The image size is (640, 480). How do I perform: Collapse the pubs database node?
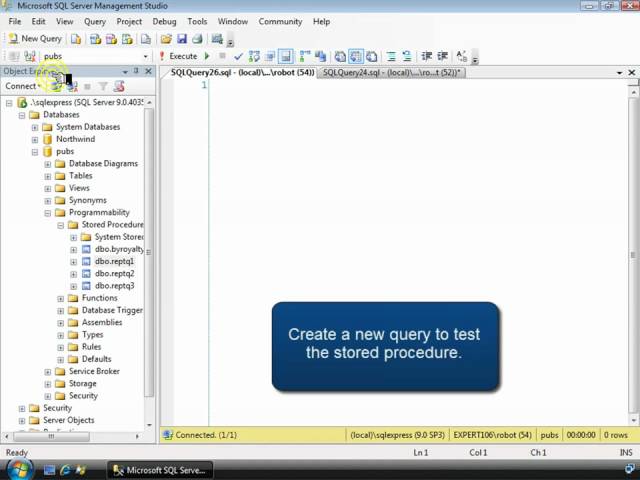35,152
